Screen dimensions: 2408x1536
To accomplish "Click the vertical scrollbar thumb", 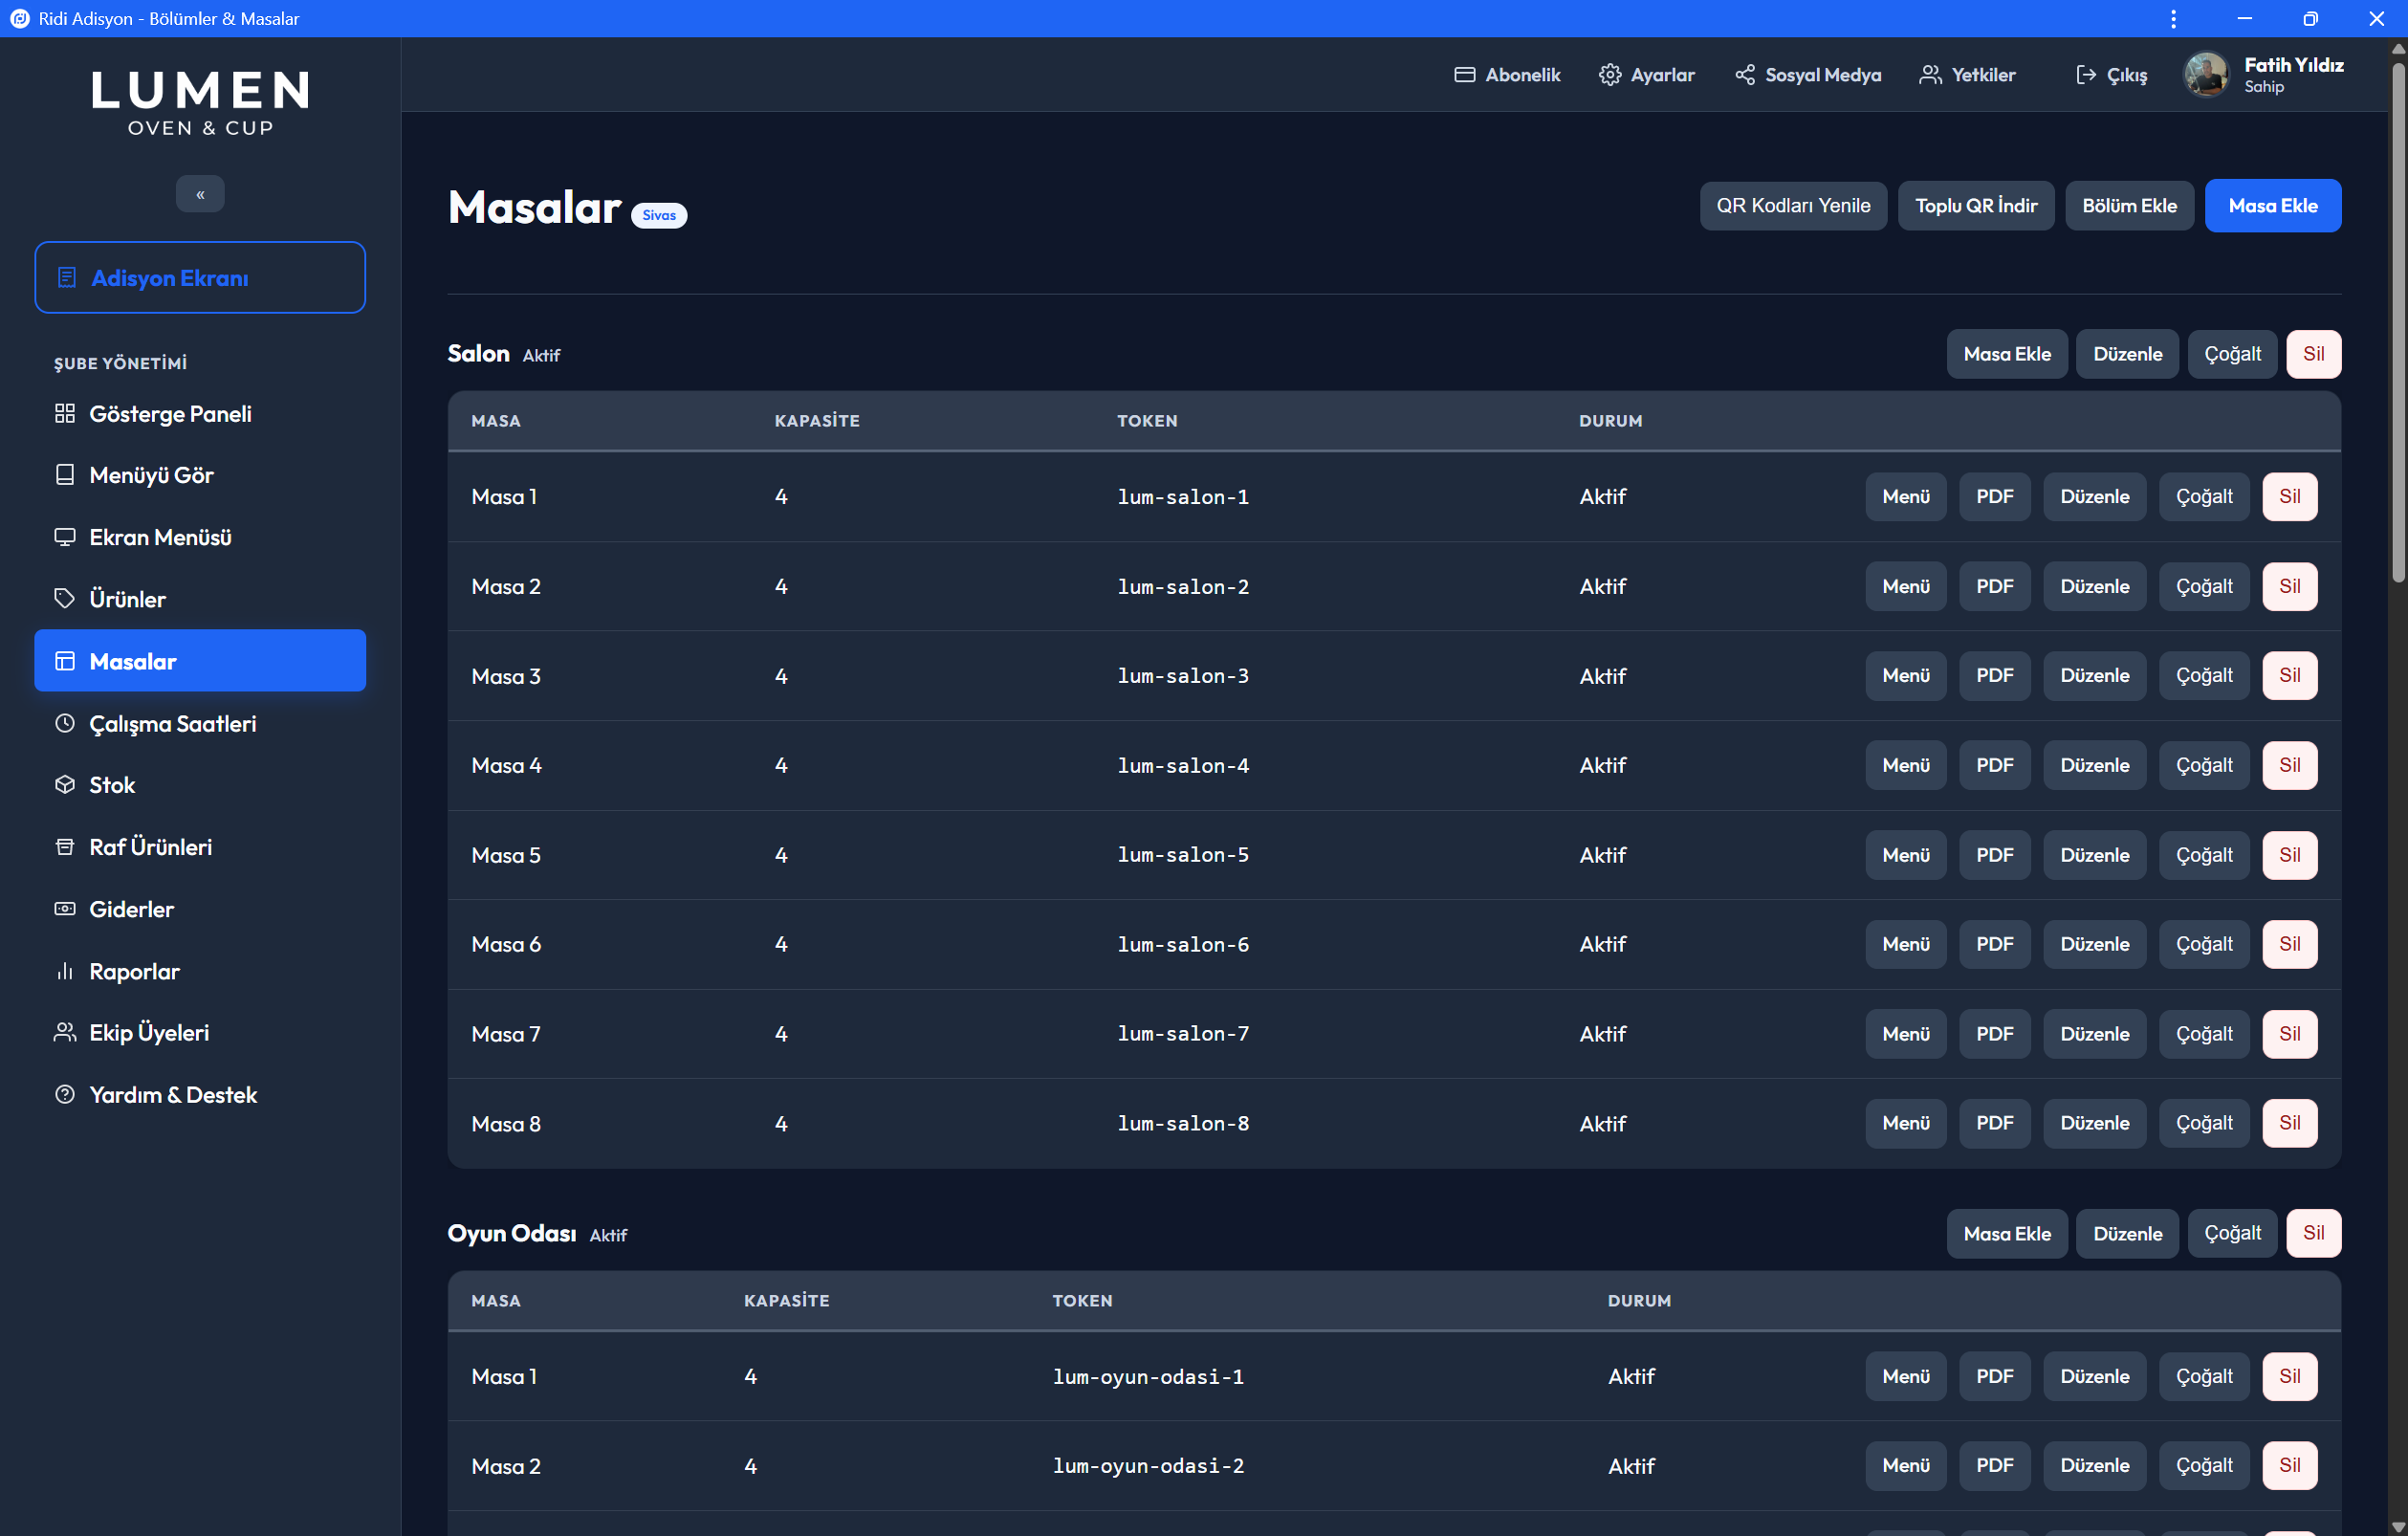I will (2398, 322).
